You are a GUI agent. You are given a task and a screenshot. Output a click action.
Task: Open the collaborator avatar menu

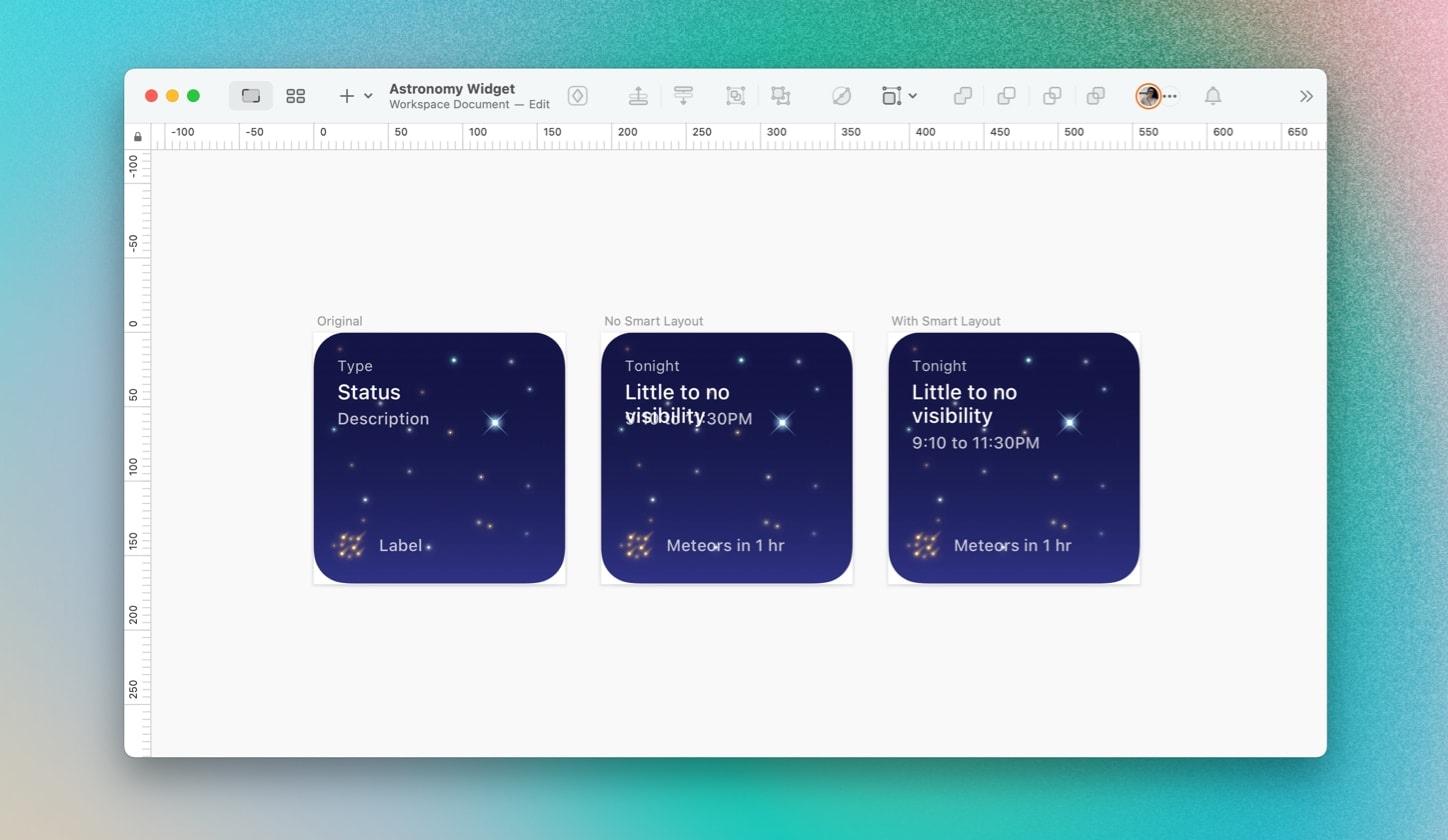[1148, 96]
